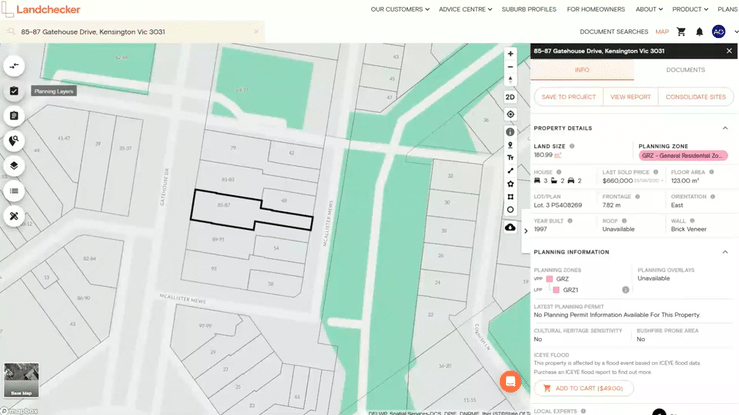Image resolution: width=739 pixels, height=415 pixels.
Task: Switch to the Documents tab
Action: point(685,70)
